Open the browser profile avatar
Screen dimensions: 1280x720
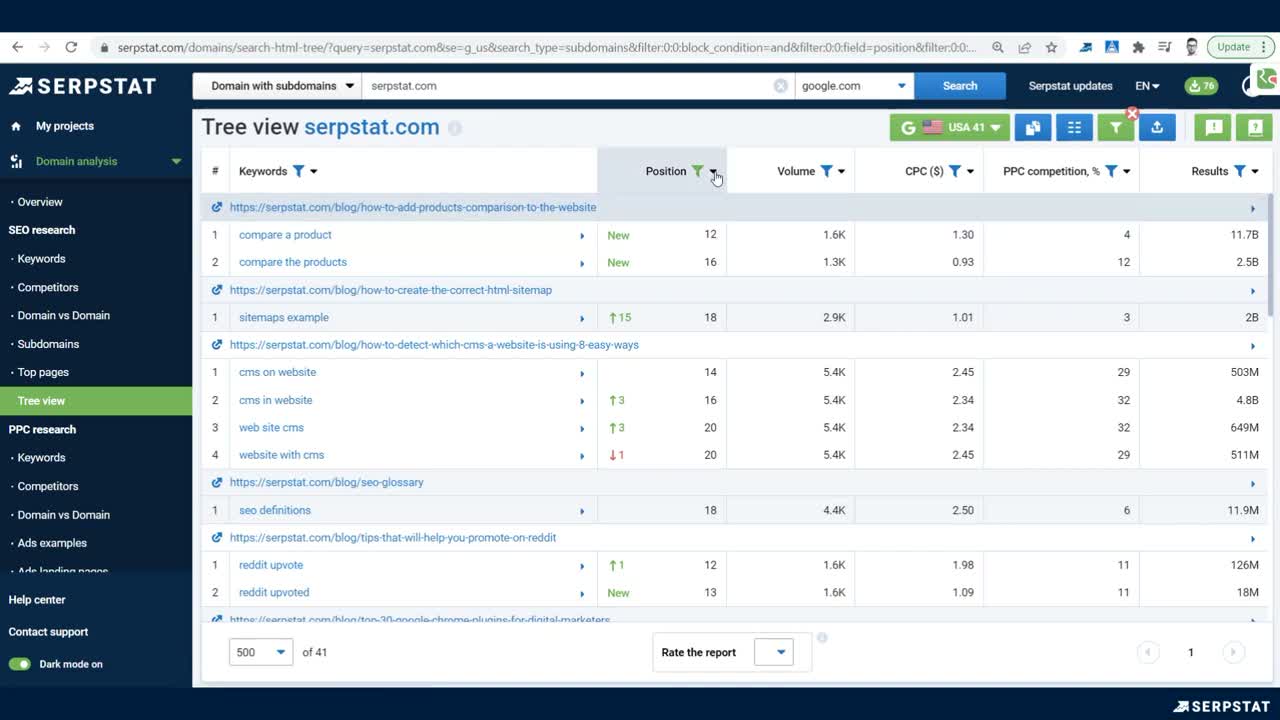1191,47
